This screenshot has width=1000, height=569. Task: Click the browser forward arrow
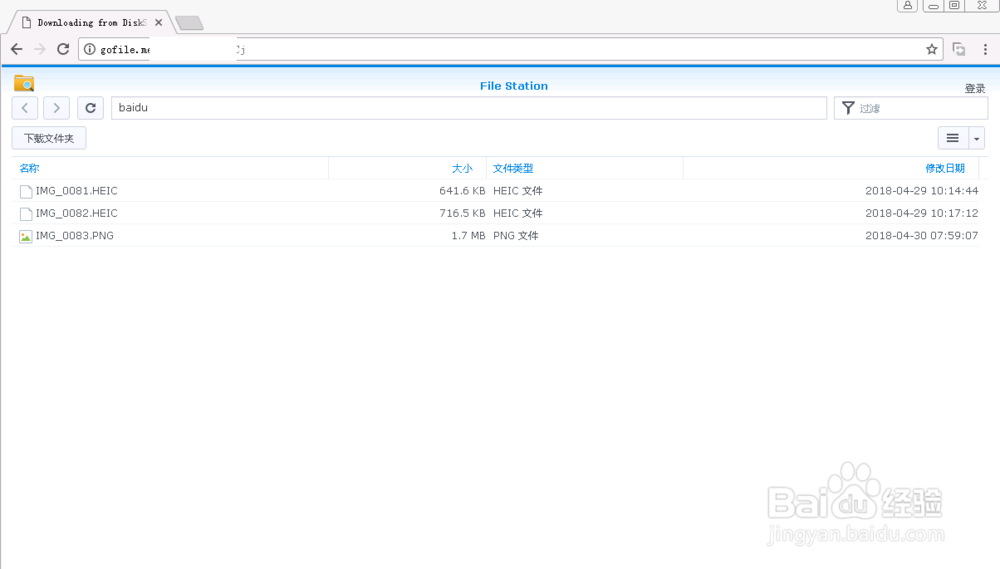tap(40, 49)
